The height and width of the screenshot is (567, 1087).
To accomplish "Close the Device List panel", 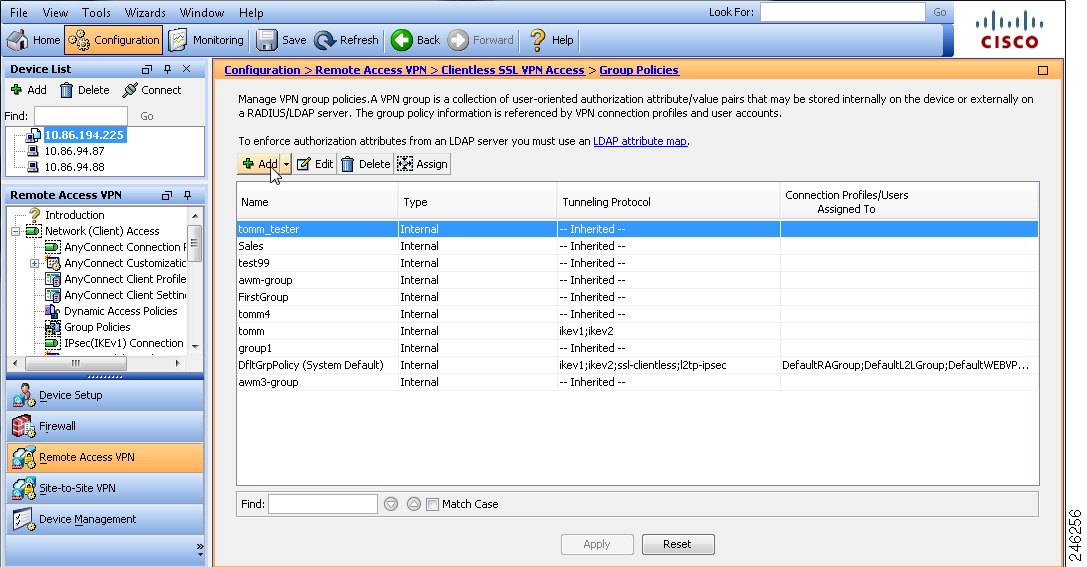I will (x=186, y=69).
